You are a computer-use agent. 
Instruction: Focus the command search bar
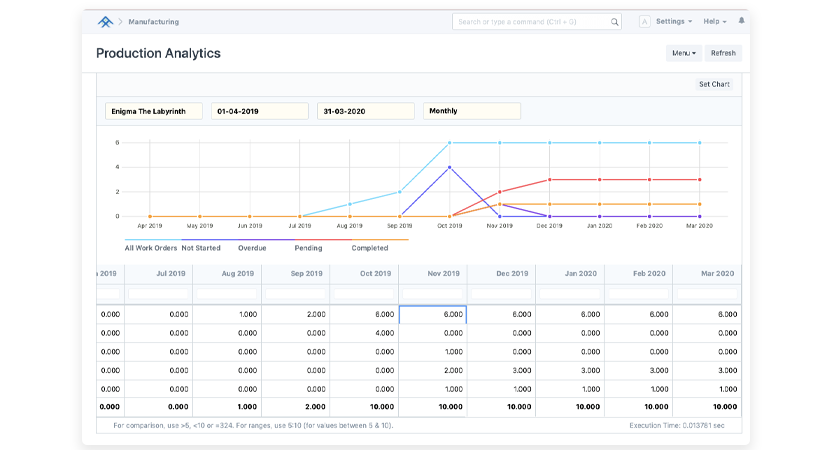coord(536,22)
